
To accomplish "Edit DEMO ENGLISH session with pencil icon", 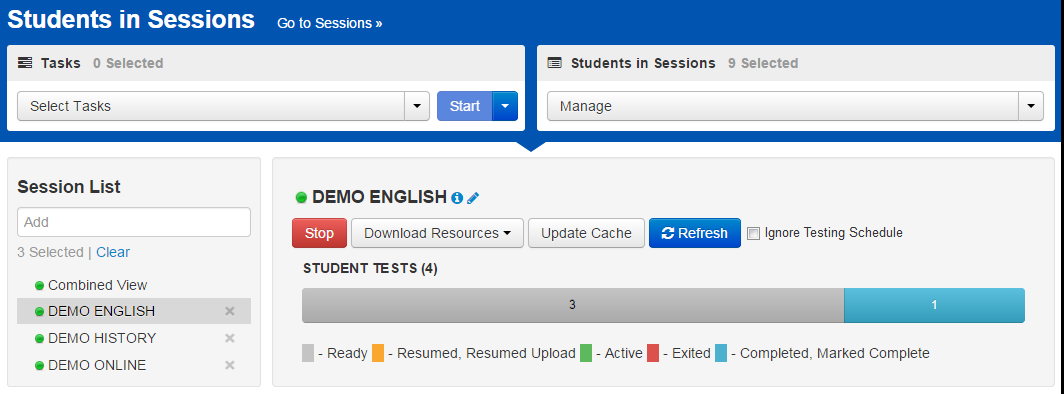I will (473, 198).
